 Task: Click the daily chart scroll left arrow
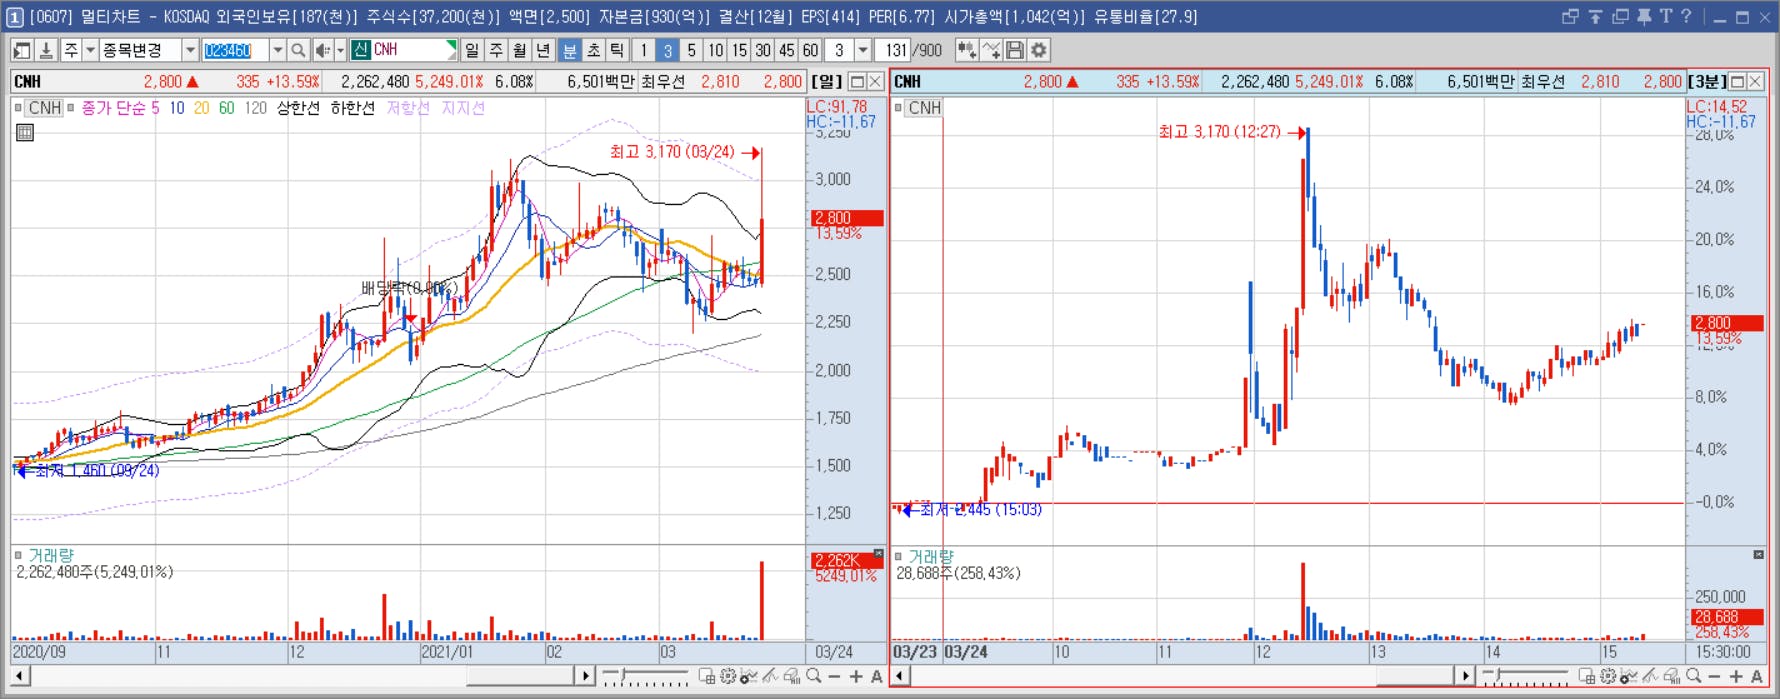(x=19, y=677)
